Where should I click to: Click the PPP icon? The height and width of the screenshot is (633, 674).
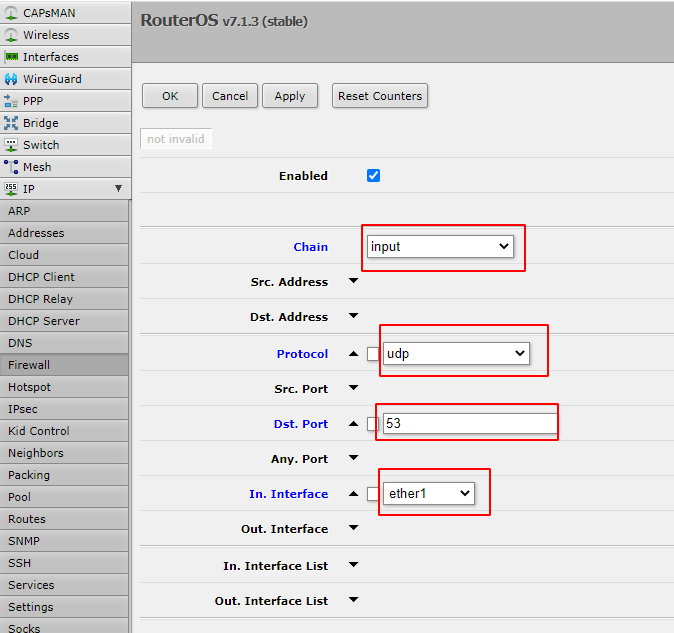tap(11, 101)
